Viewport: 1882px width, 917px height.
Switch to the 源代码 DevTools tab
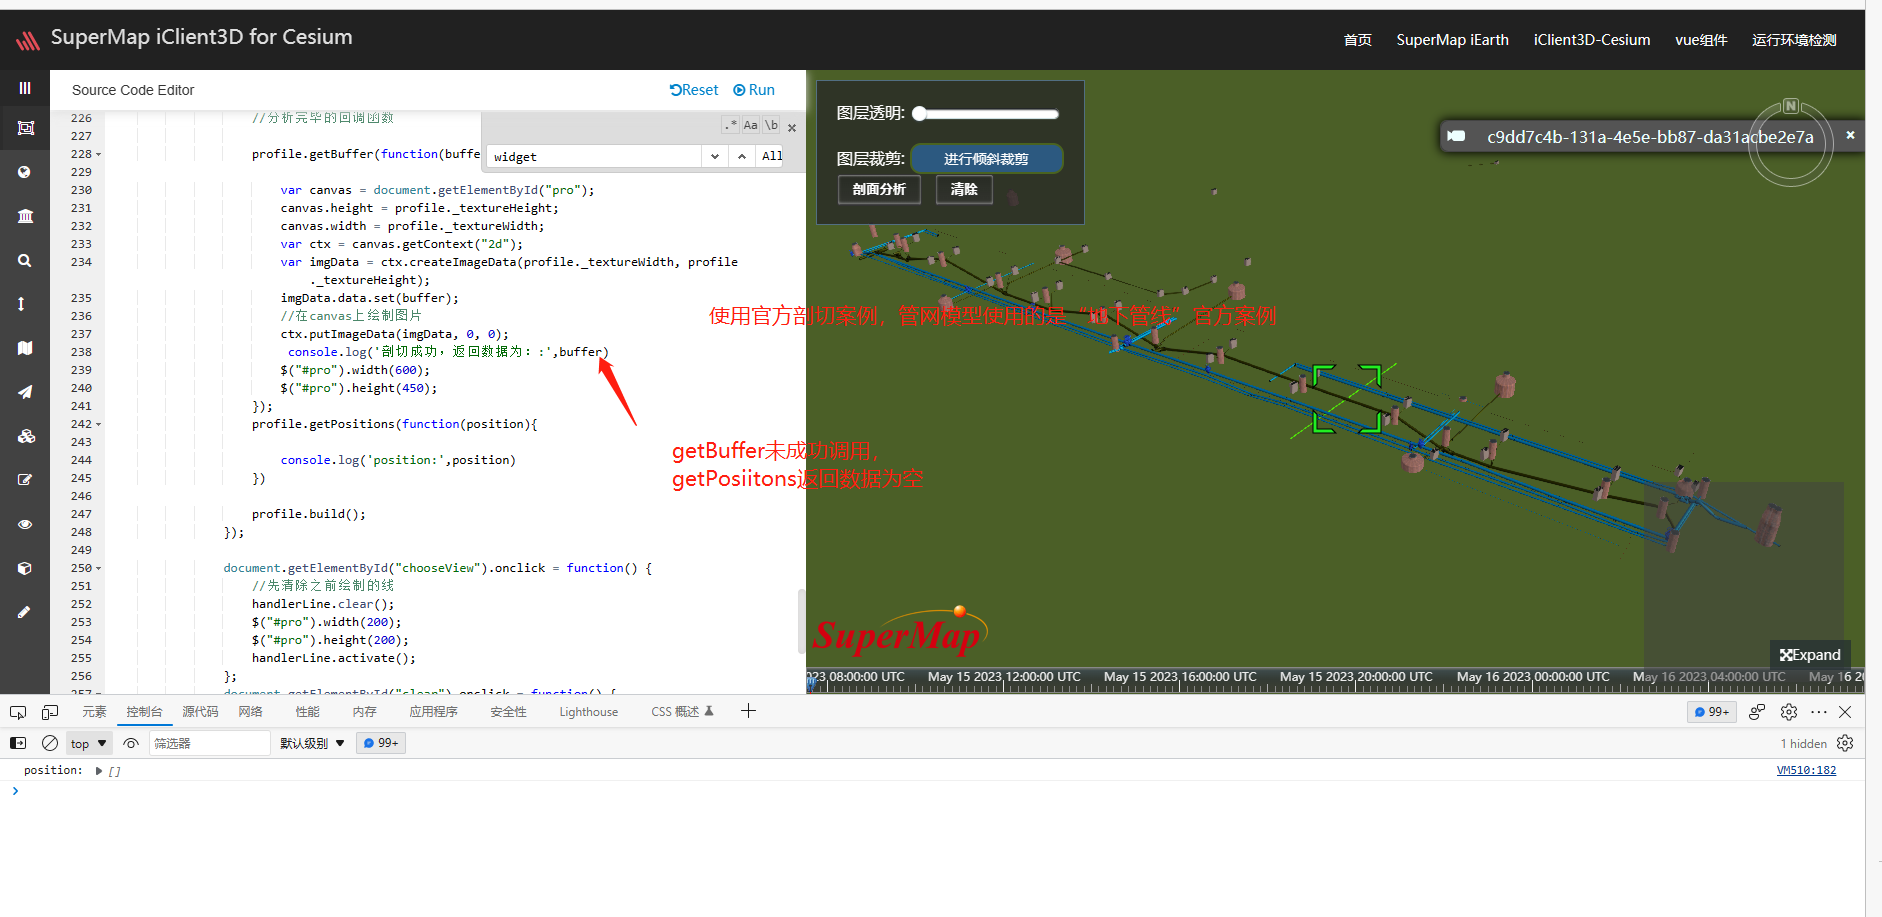200,712
